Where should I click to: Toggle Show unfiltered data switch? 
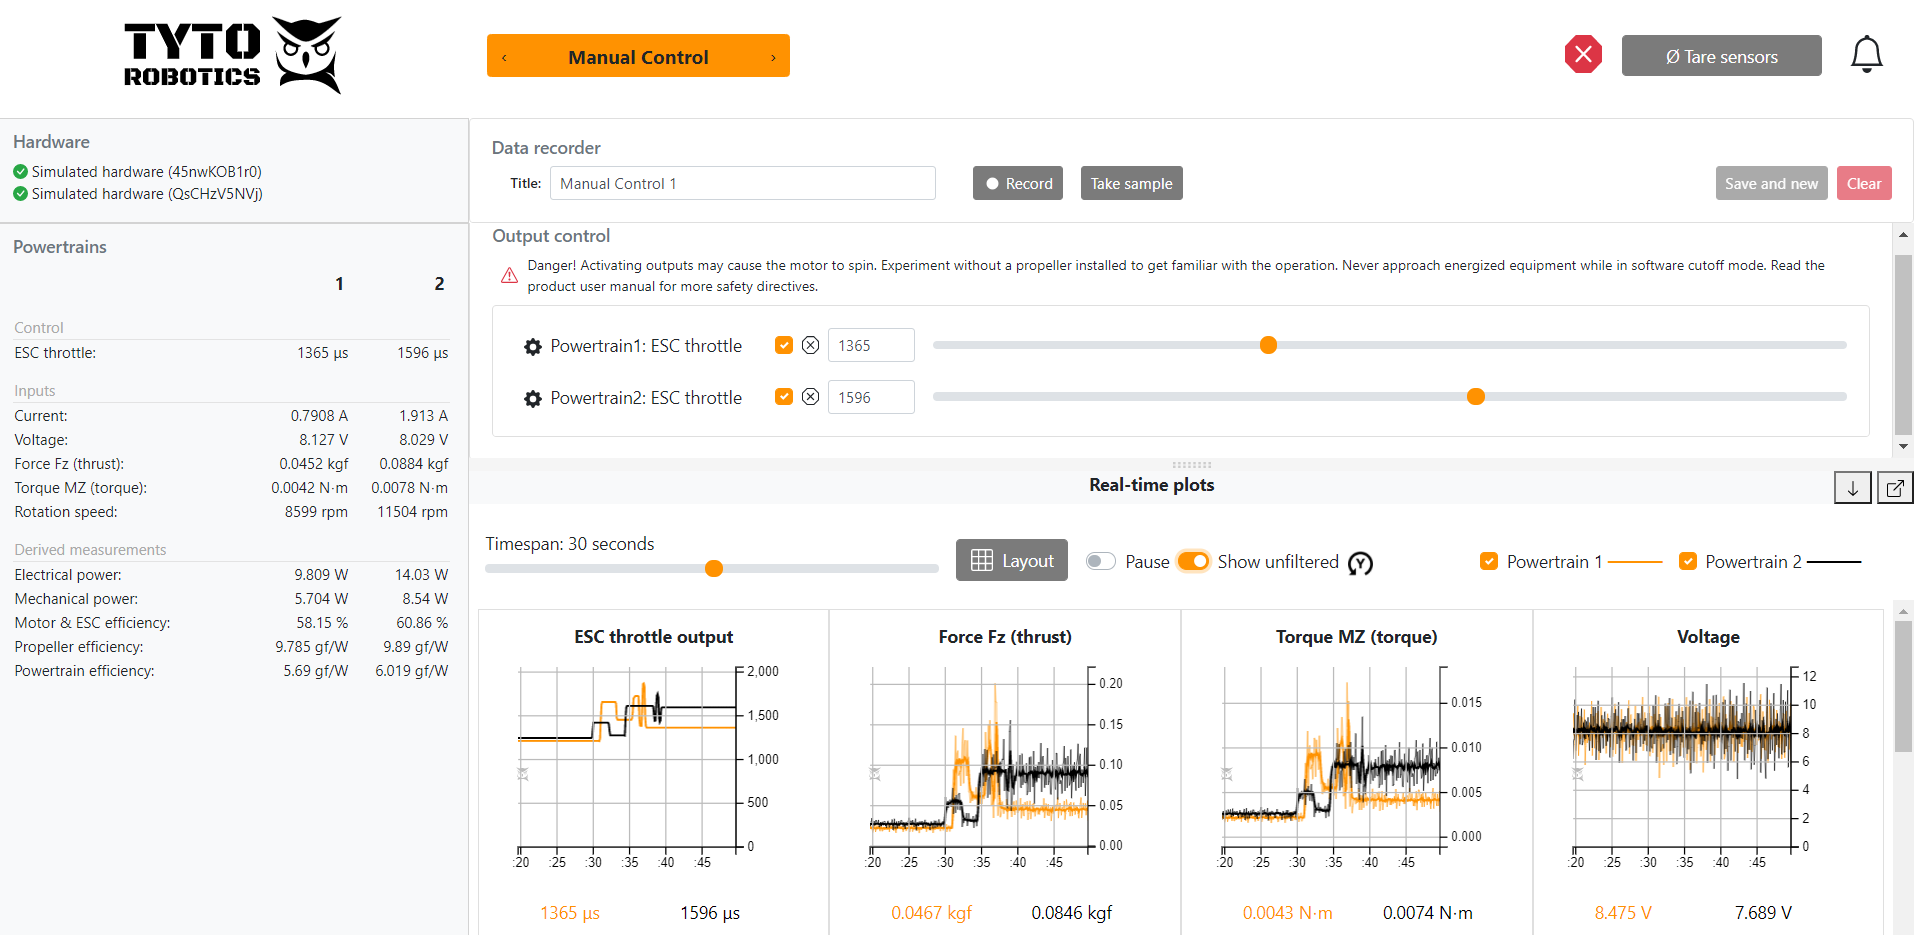point(1193,561)
